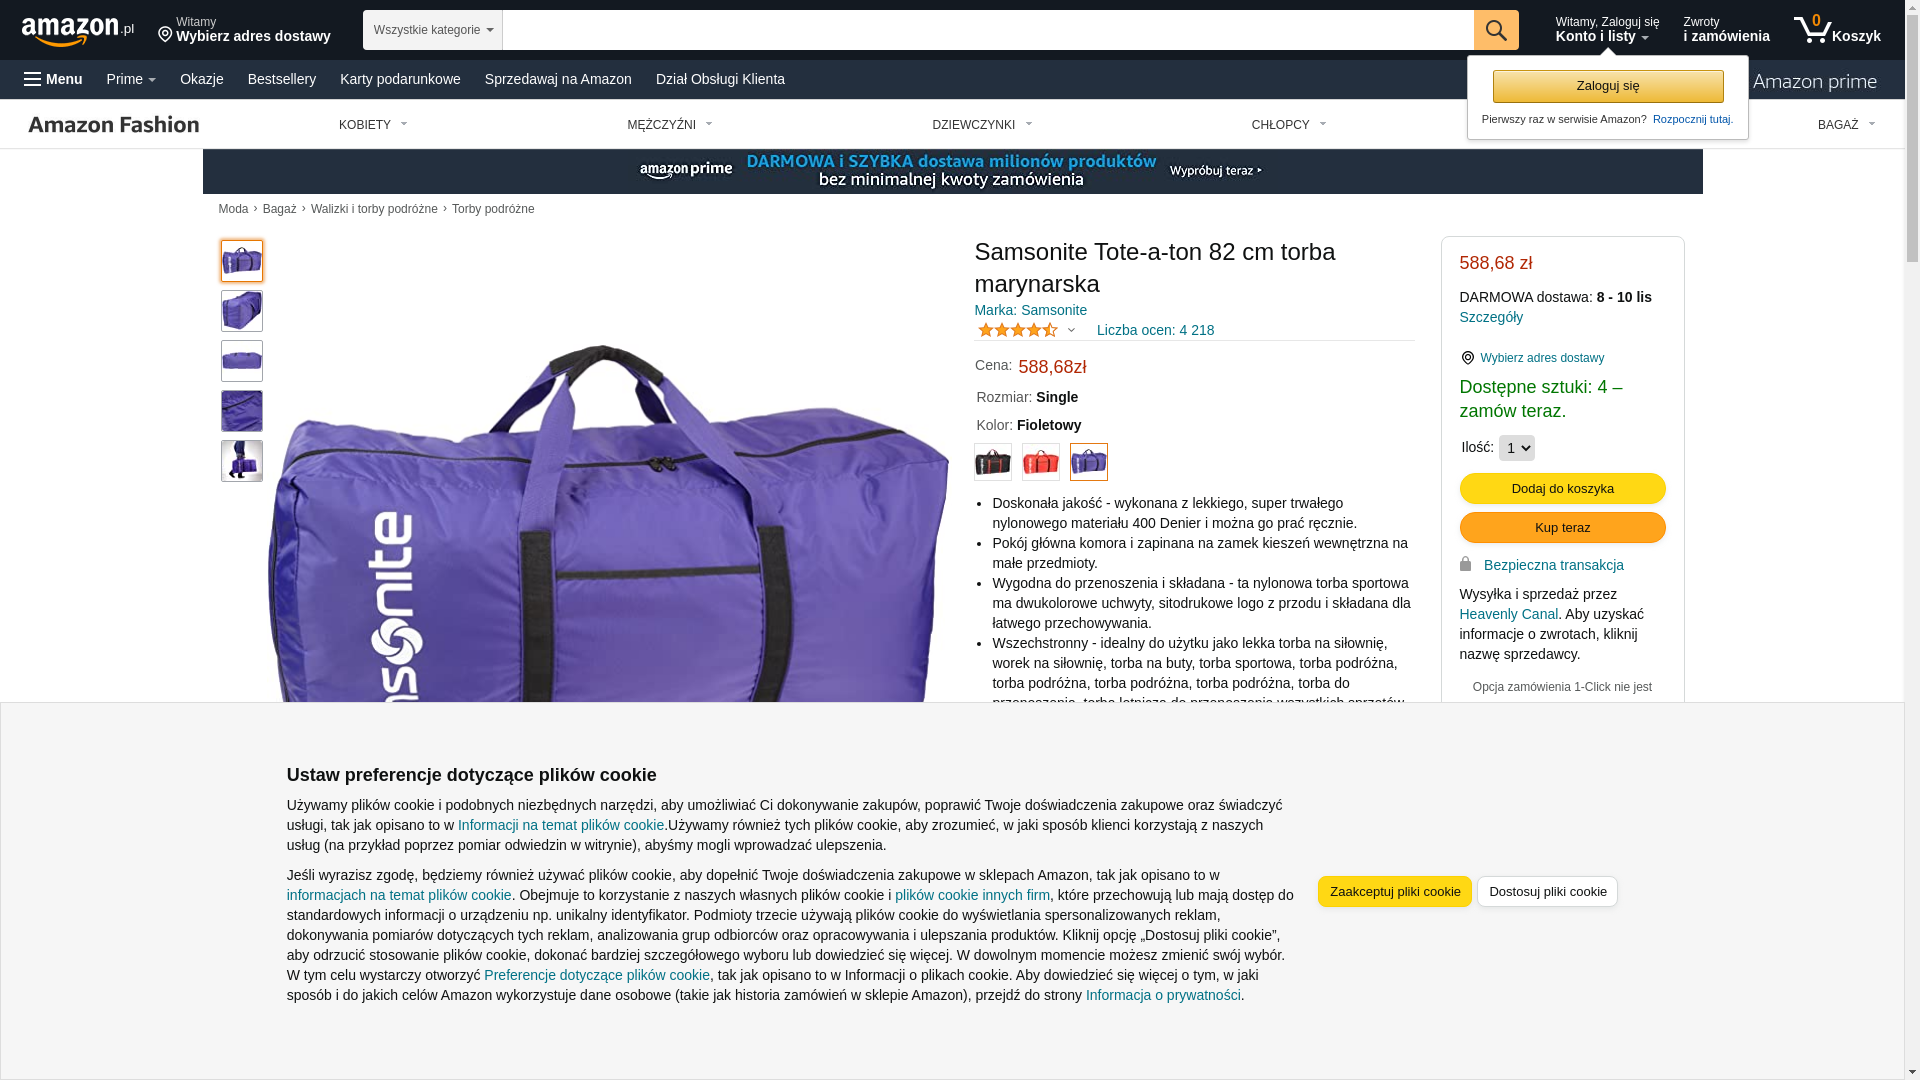Click the magnifying glass search button
The height and width of the screenshot is (1080, 1920).
[x=1496, y=30]
